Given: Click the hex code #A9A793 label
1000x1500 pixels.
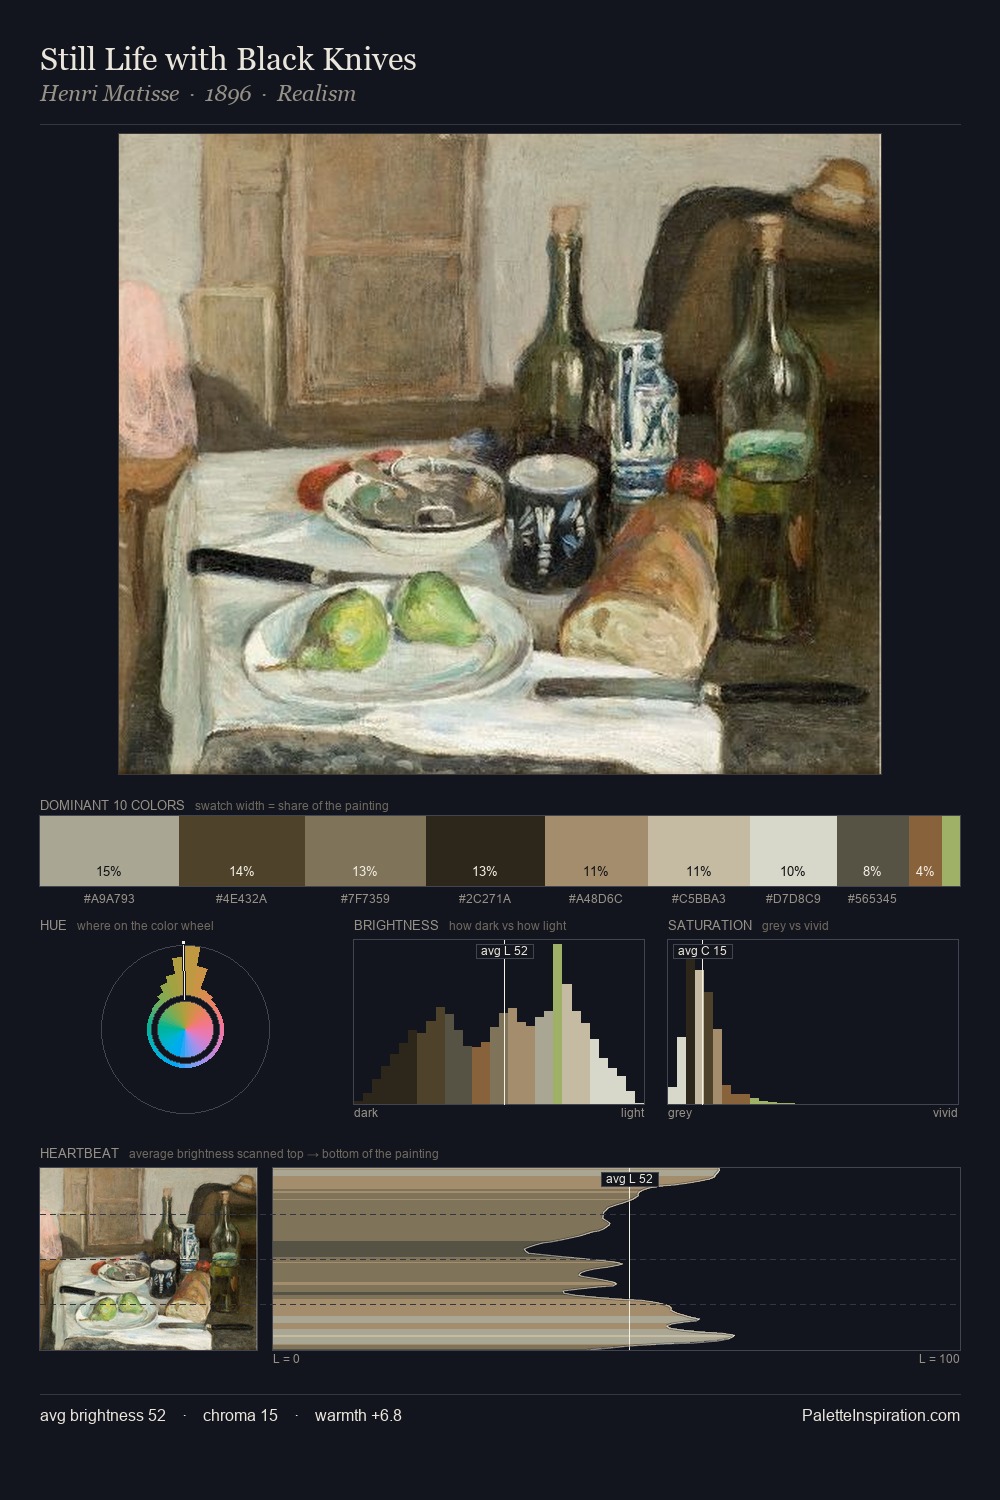Looking at the screenshot, I should click(109, 898).
